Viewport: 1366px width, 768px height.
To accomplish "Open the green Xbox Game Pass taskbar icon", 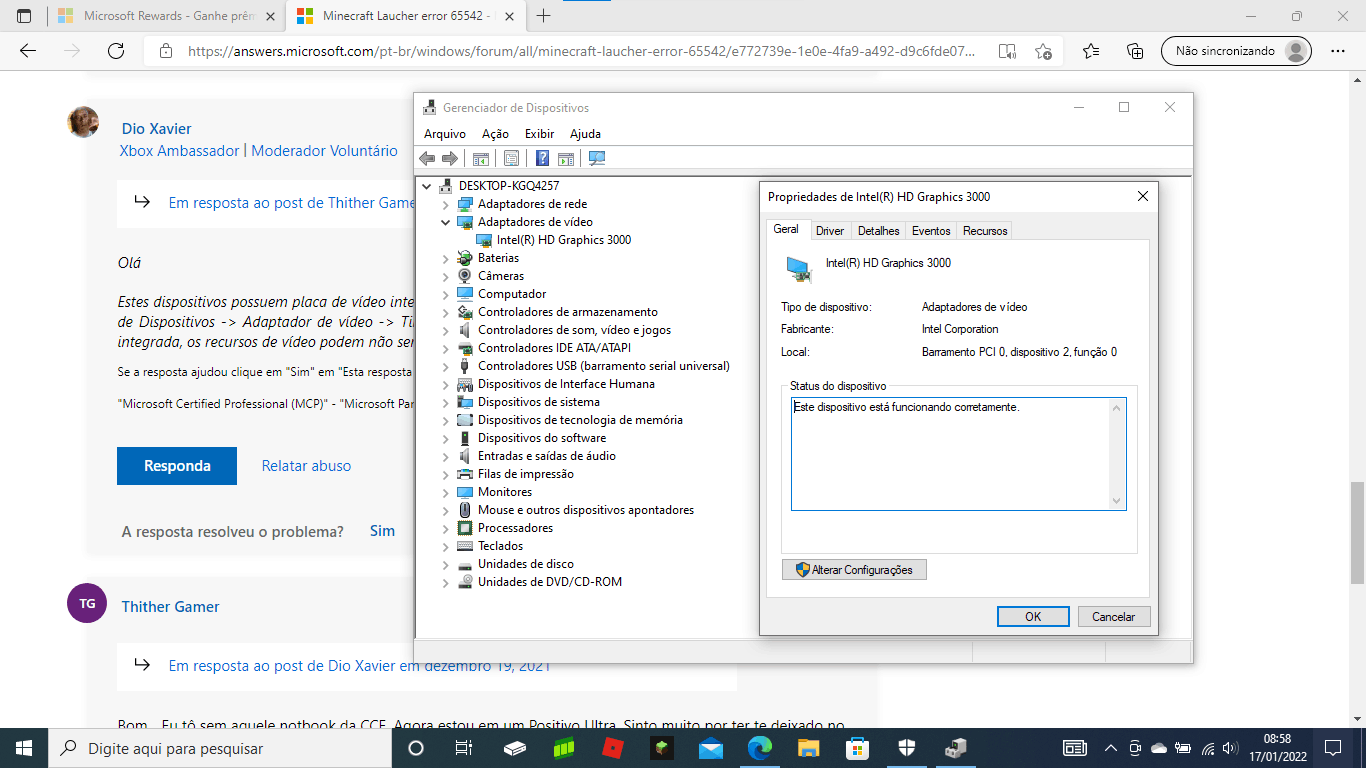I will [x=564, y=748].
